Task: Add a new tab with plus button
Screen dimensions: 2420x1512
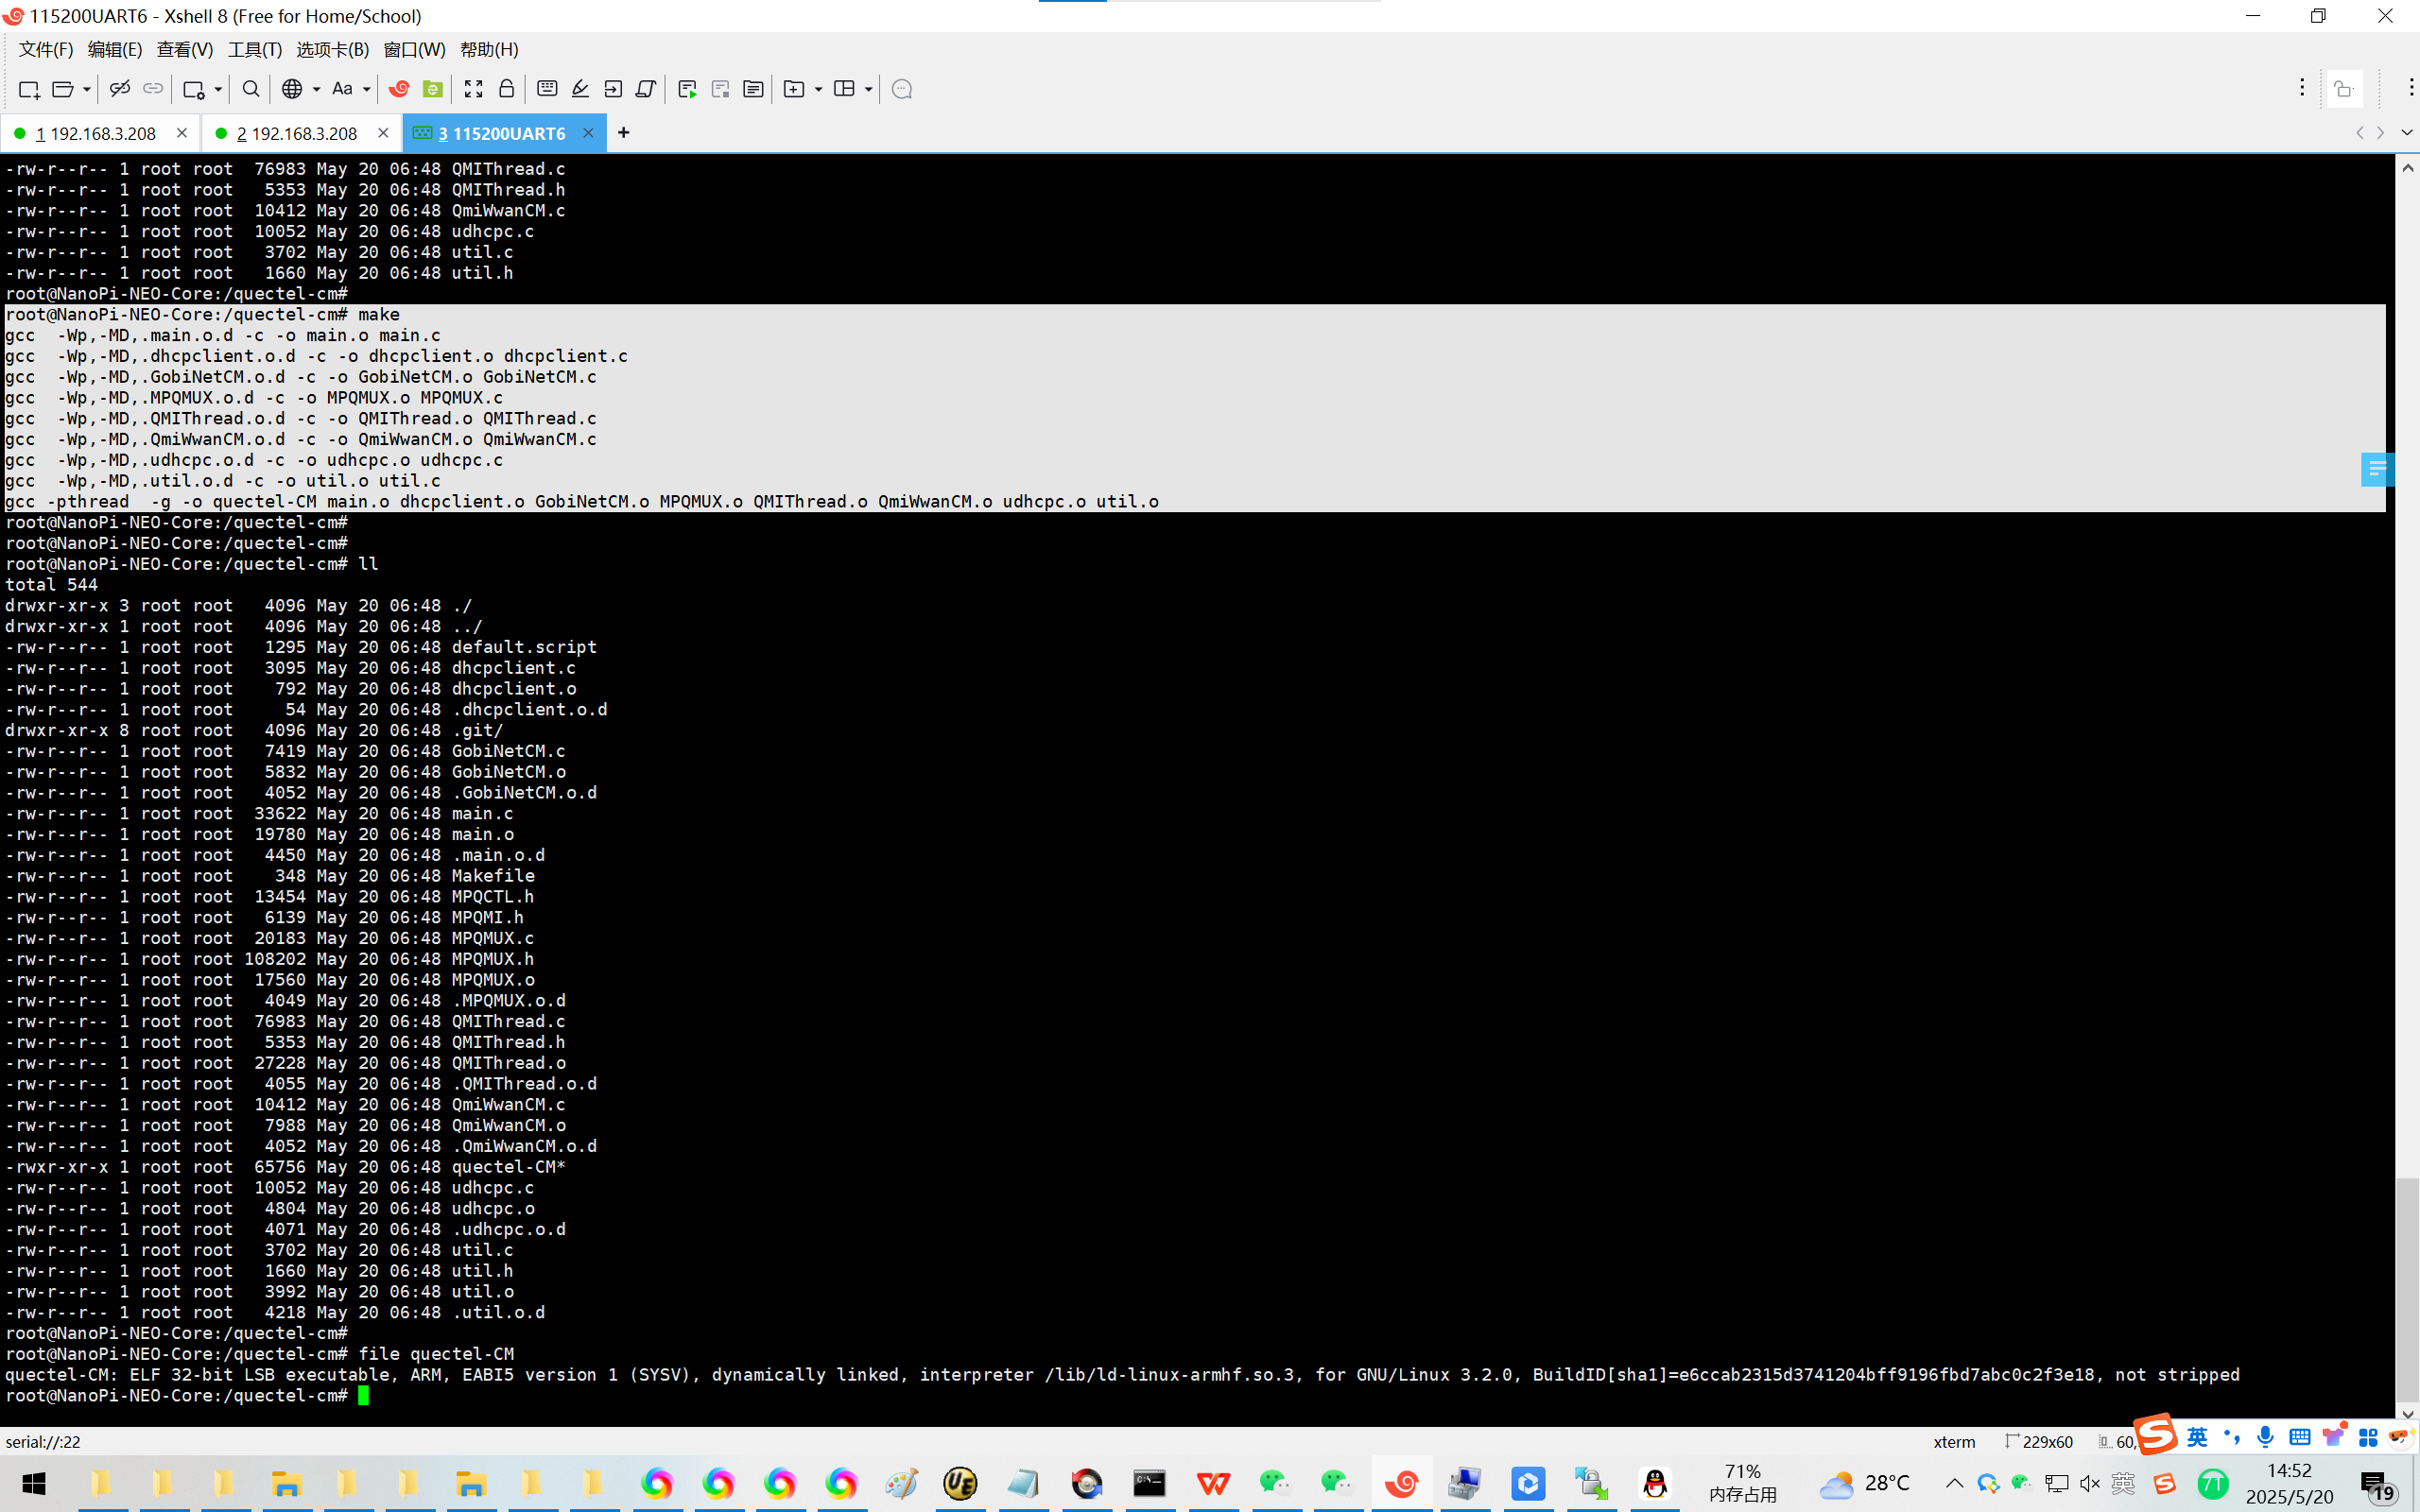Action: coord(623,133)
